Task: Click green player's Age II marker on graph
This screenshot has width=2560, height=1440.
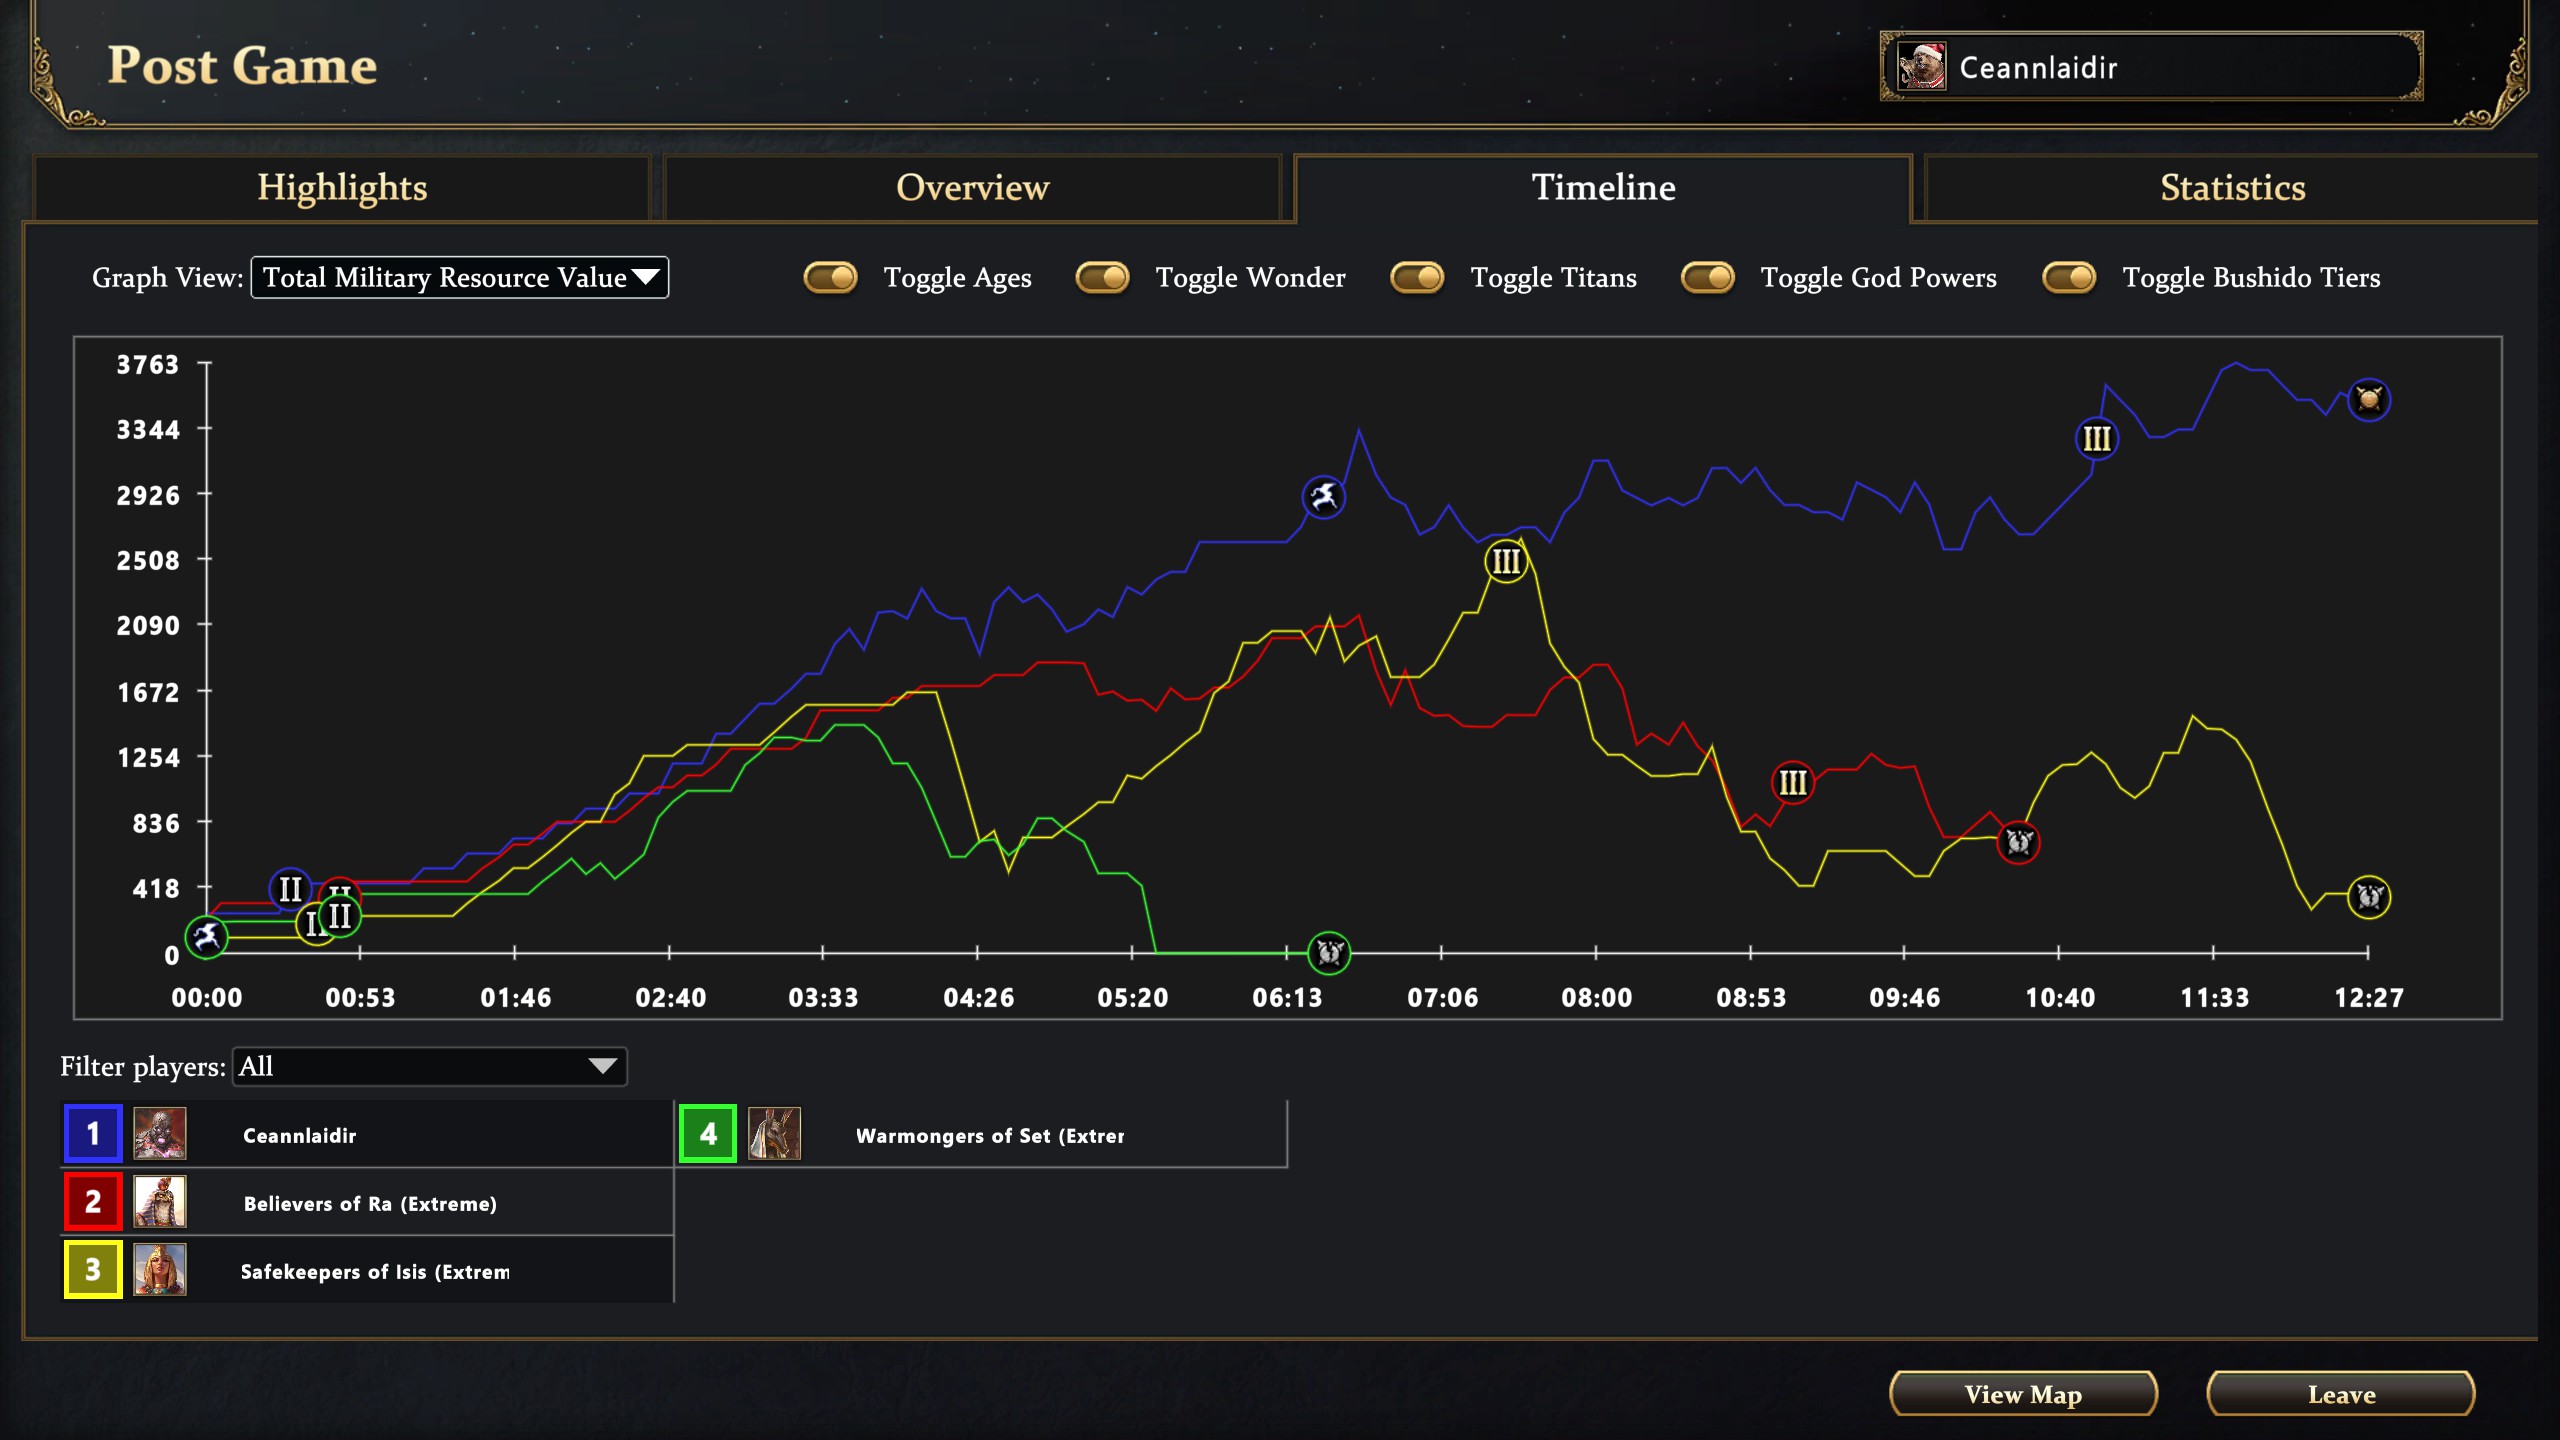Action: (340, 916)
